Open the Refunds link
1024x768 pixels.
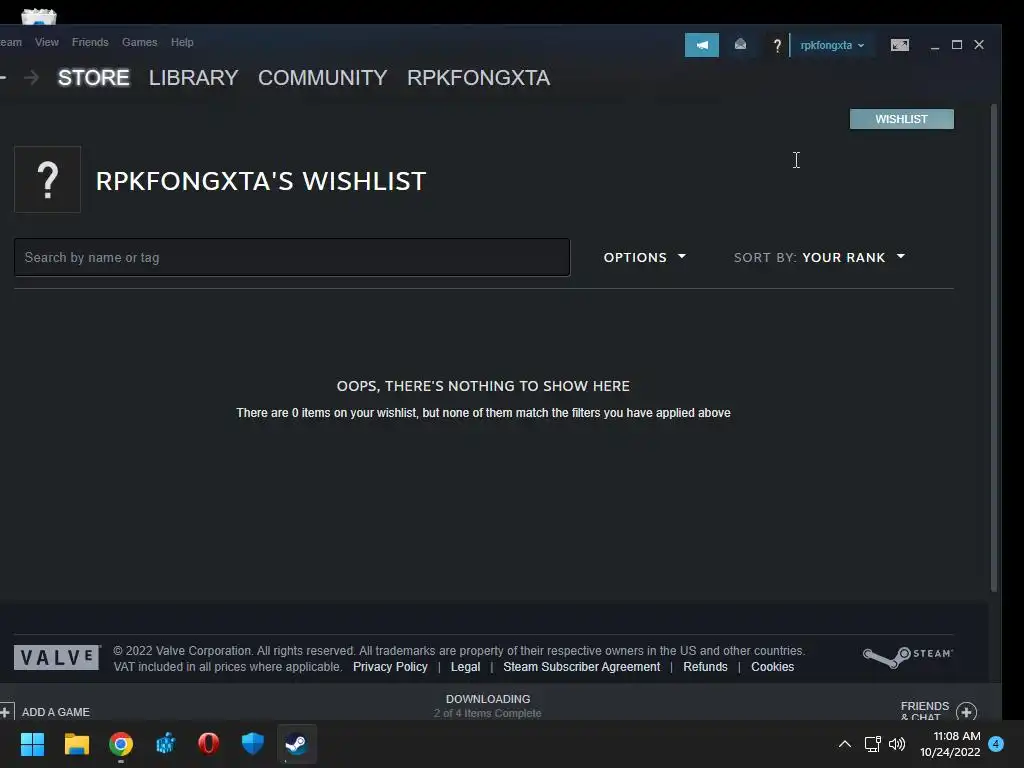coord(705,667)
